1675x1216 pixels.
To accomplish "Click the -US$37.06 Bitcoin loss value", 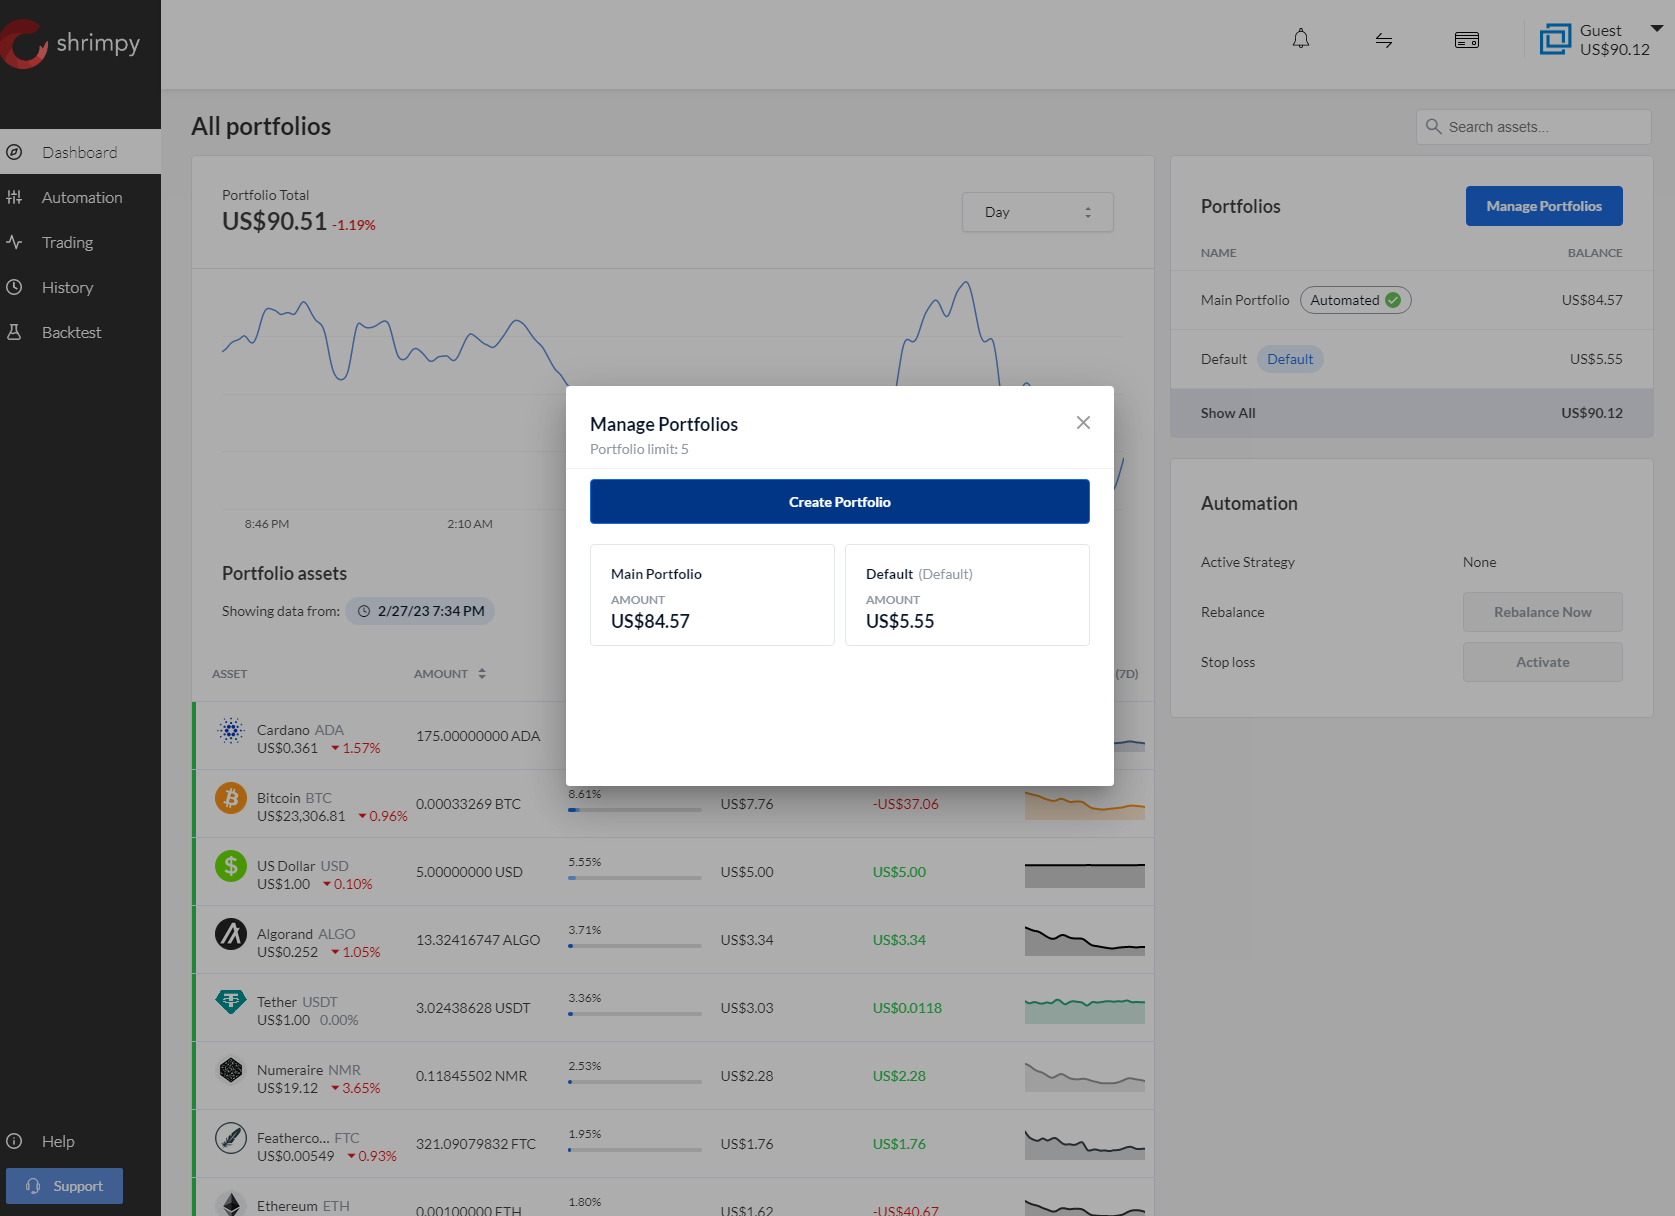I will coord(906,804).
